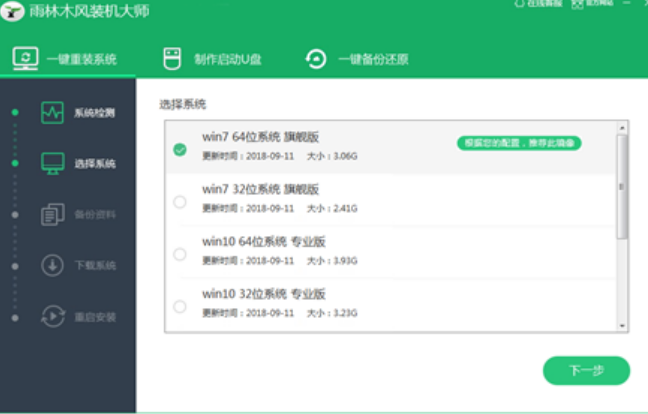Click the system list scrollbar down arrow
The width and height of the screenshot is (648, 414).
[x=622, y=326]
